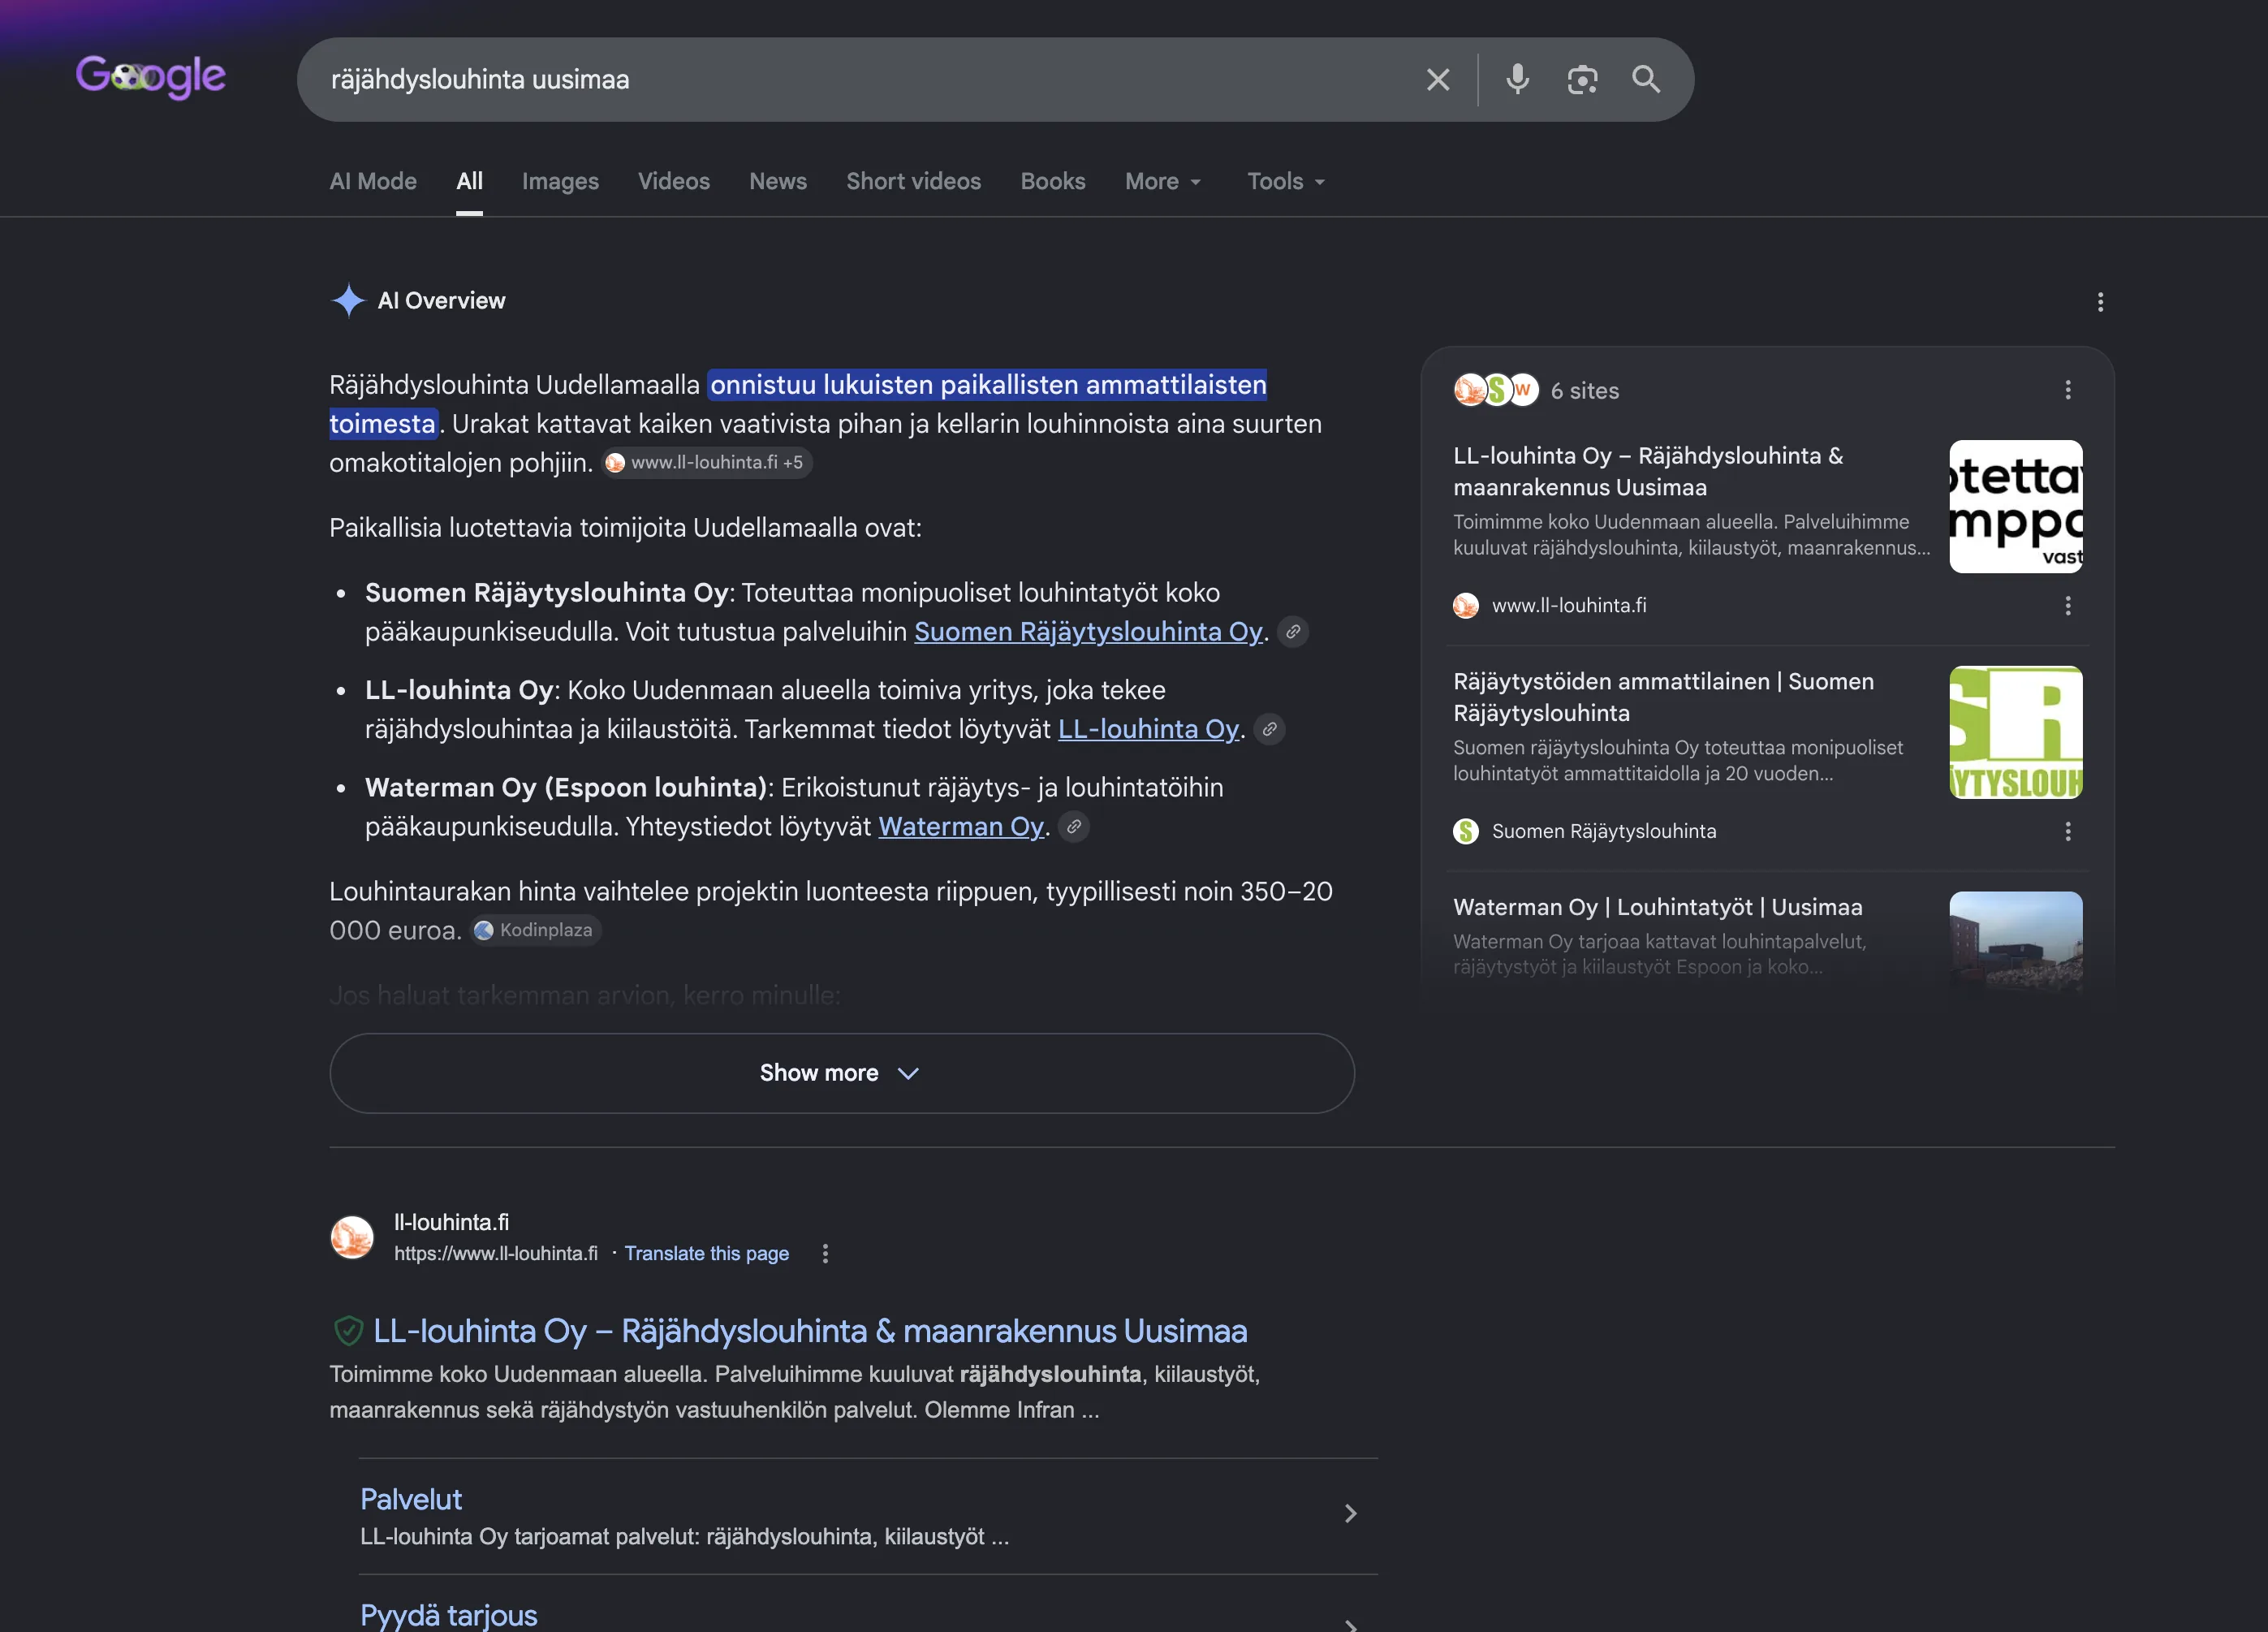Expand AI Overview with Show more

tap(842, 1074)
